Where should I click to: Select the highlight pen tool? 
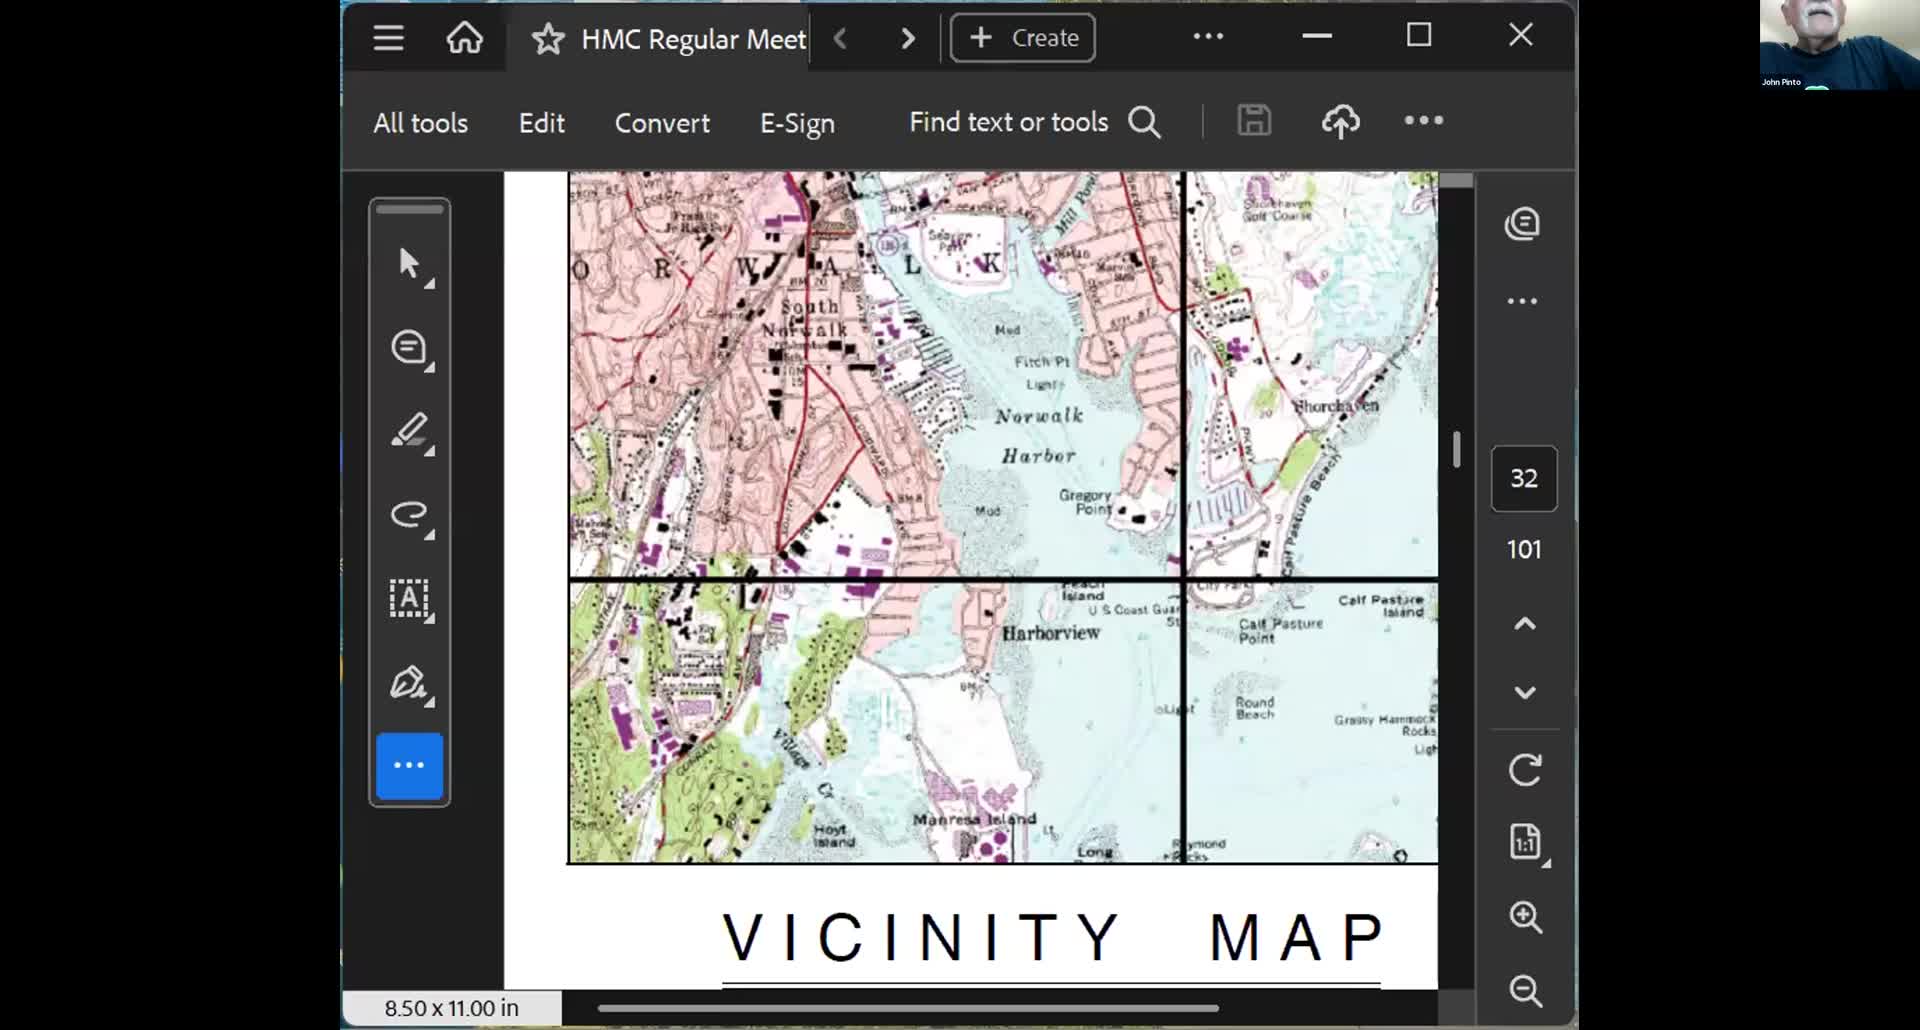point(409,431)
